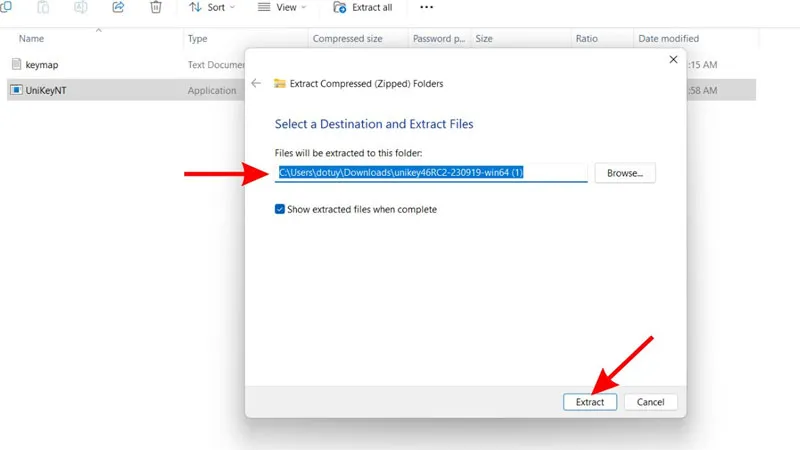Viewport: 800px width, 450px height.
Task: Select the UniKeyNT file name
Action: [46, 90]
